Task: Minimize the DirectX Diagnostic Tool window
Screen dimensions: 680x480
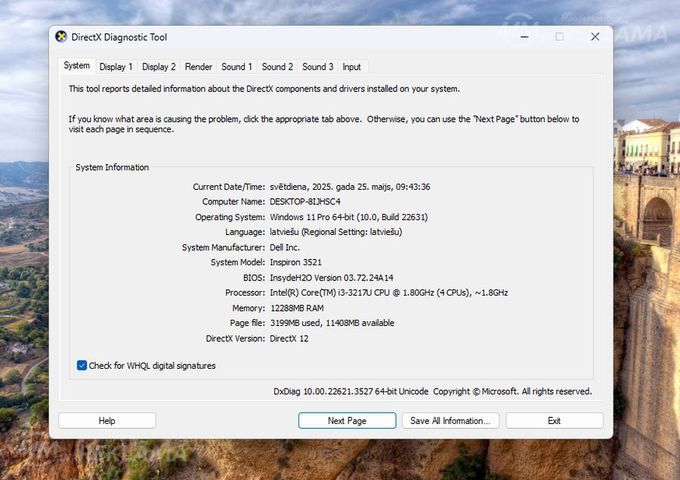Action: click(524, 37)
